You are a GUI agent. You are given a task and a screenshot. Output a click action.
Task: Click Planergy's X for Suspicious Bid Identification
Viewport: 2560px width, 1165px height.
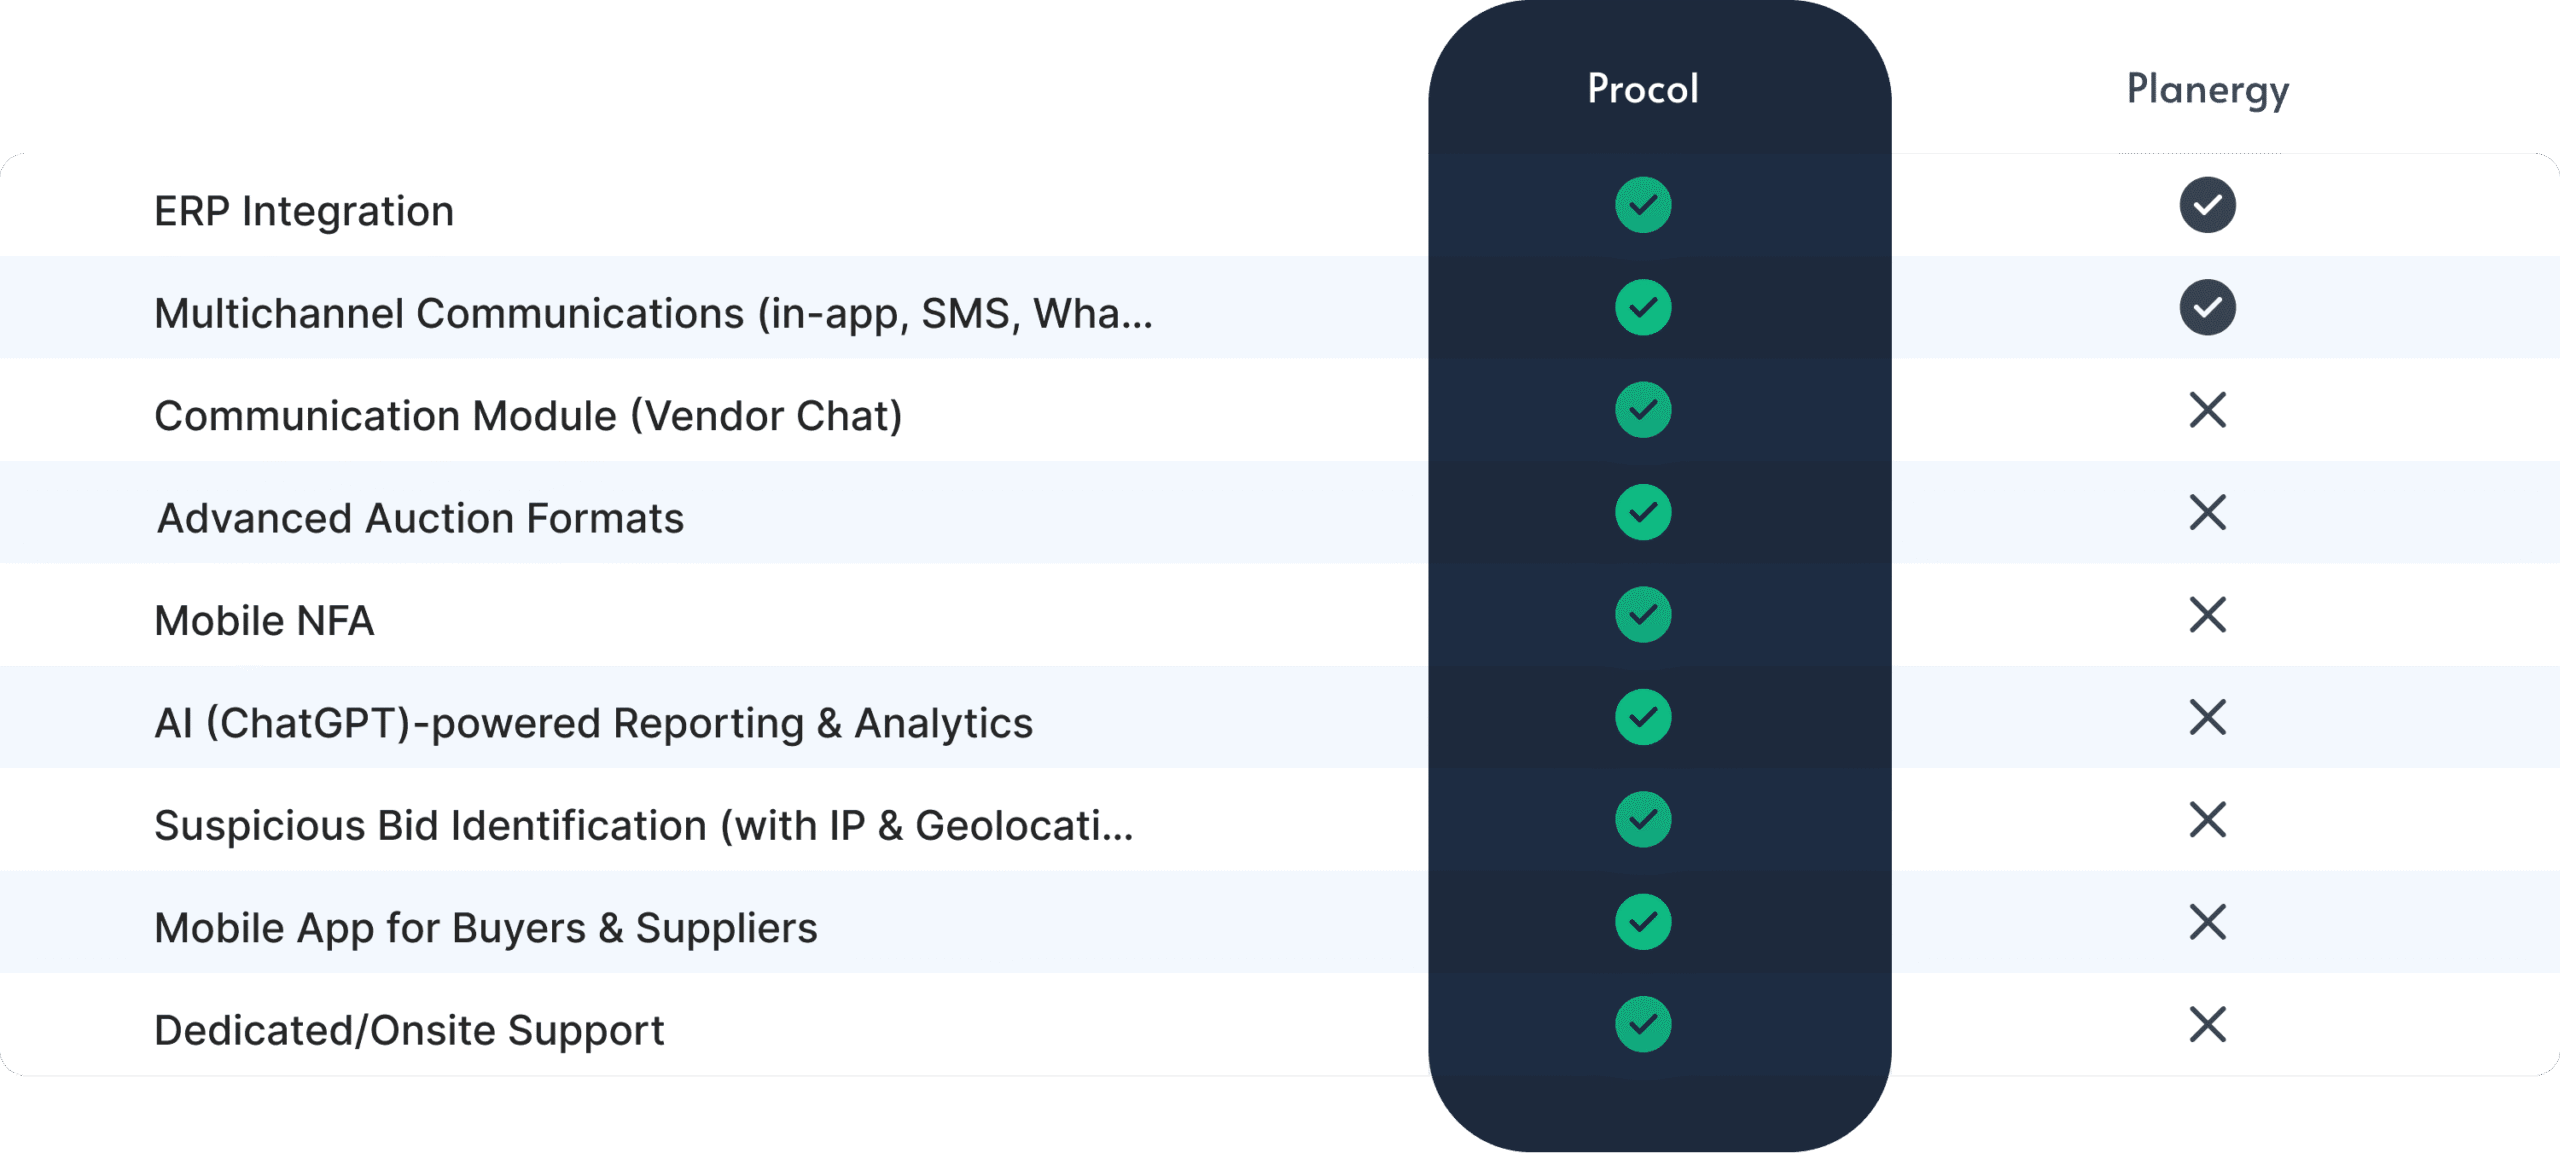[x=2207, y=820]
